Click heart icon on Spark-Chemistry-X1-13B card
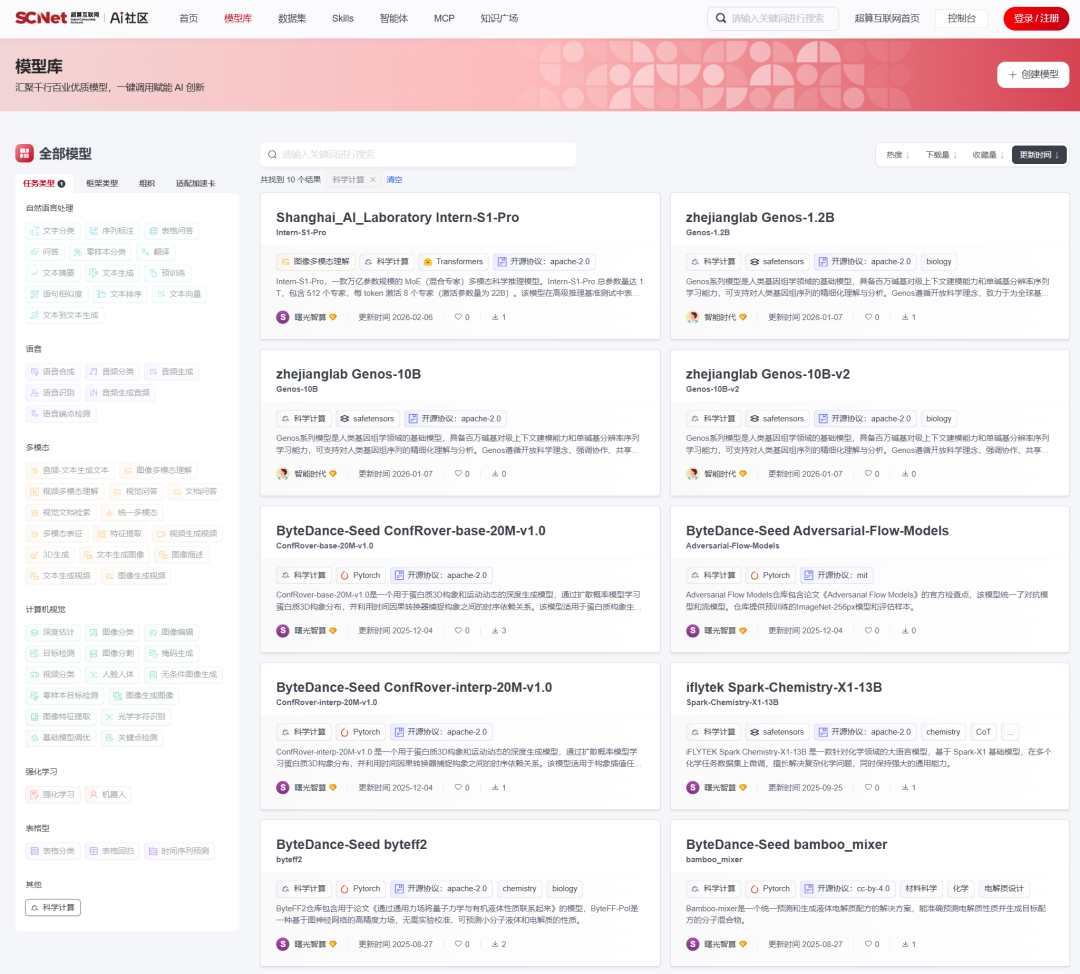Image resolution: width=1080 pixels, height=974 pixels. pos(868,787)
